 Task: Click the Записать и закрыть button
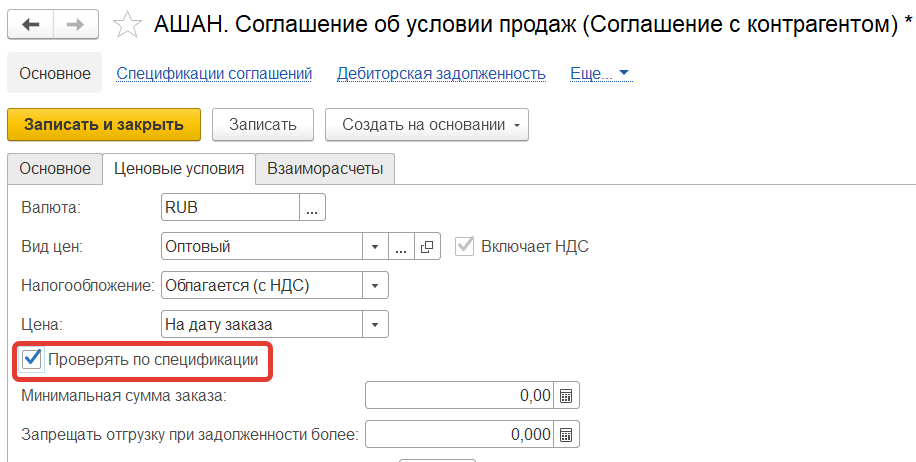pyautogui.click(x=104, y=125)
